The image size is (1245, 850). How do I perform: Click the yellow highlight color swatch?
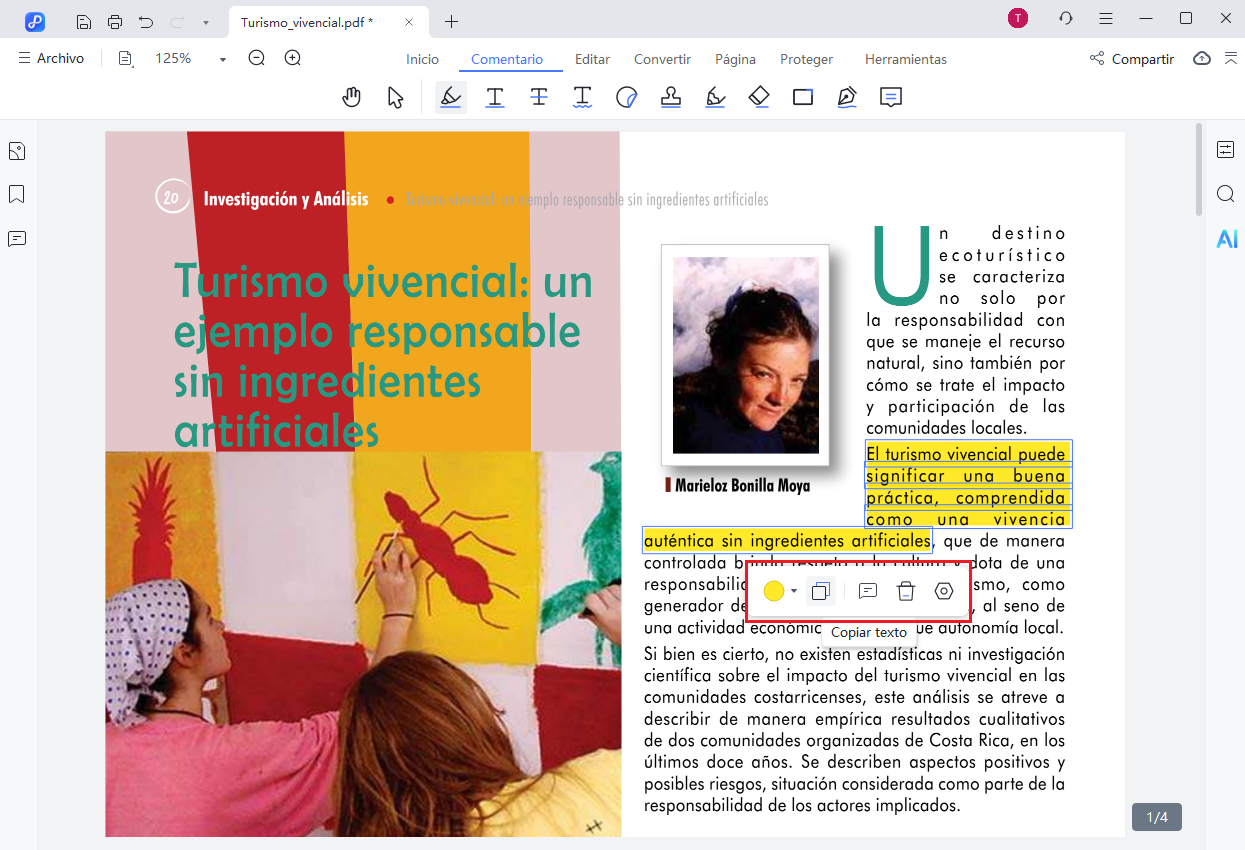(x=773, y=592)
